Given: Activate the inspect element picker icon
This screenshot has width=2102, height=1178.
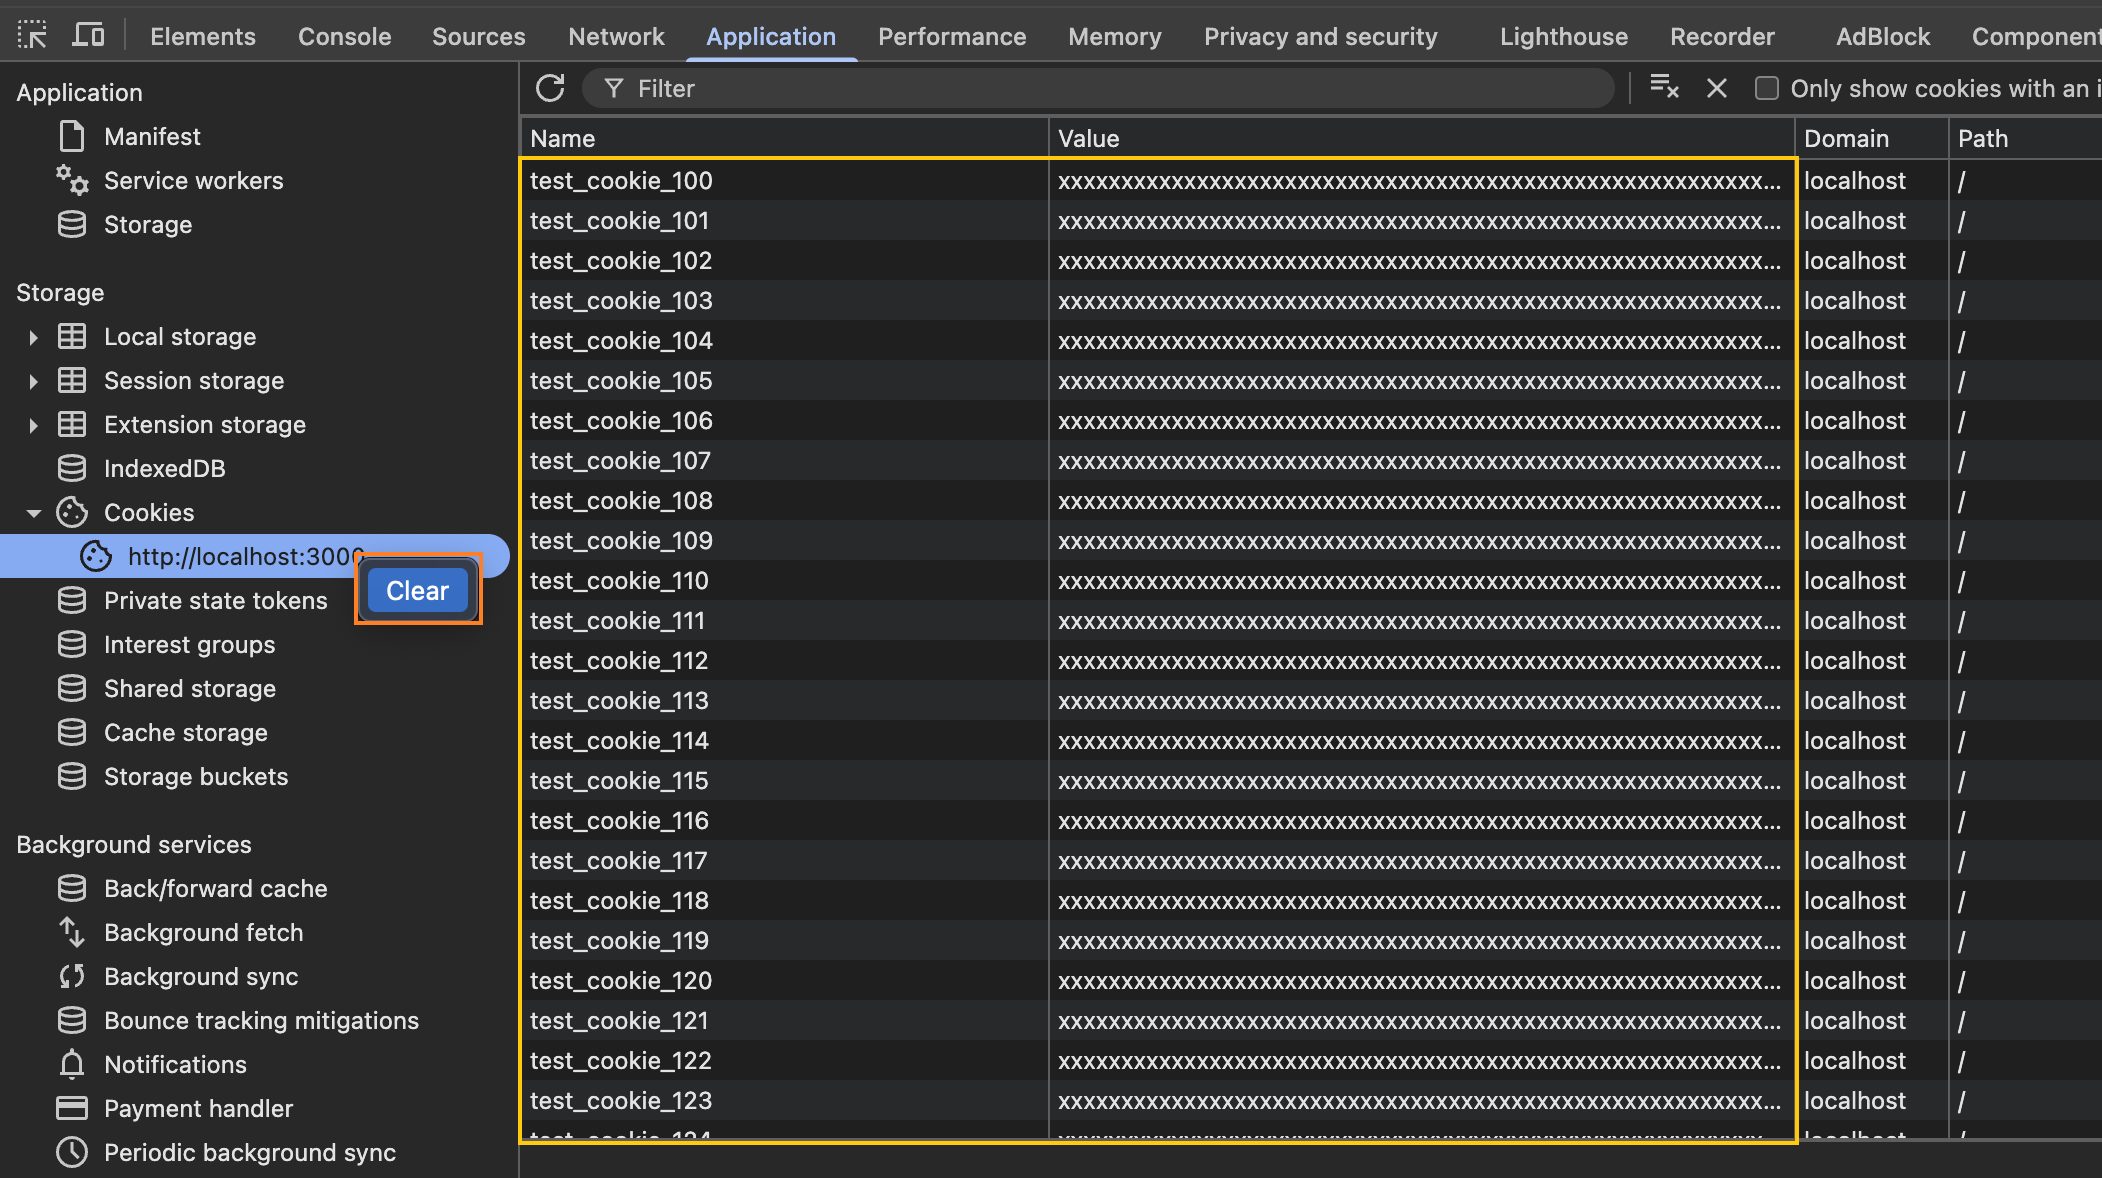Looking at the screenshot, I should point(32,36).
